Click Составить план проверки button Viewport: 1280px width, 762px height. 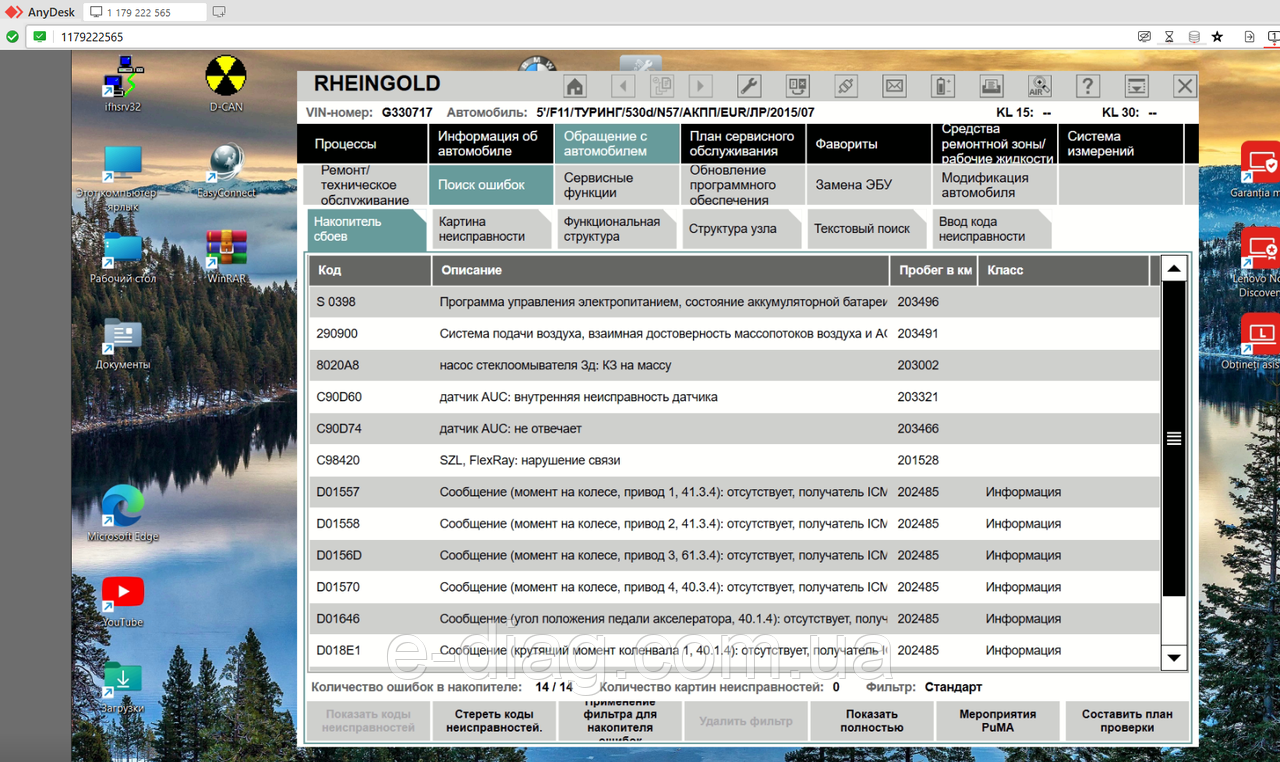tap(1127, 721)
